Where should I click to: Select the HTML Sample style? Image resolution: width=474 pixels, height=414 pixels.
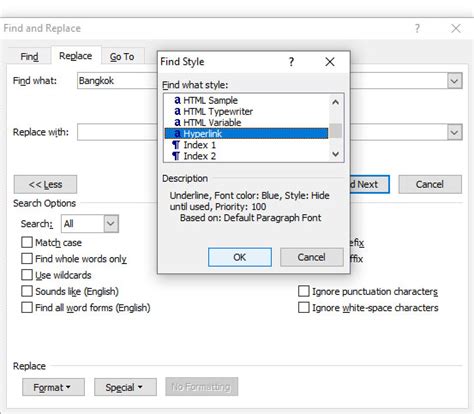point(246,100)
